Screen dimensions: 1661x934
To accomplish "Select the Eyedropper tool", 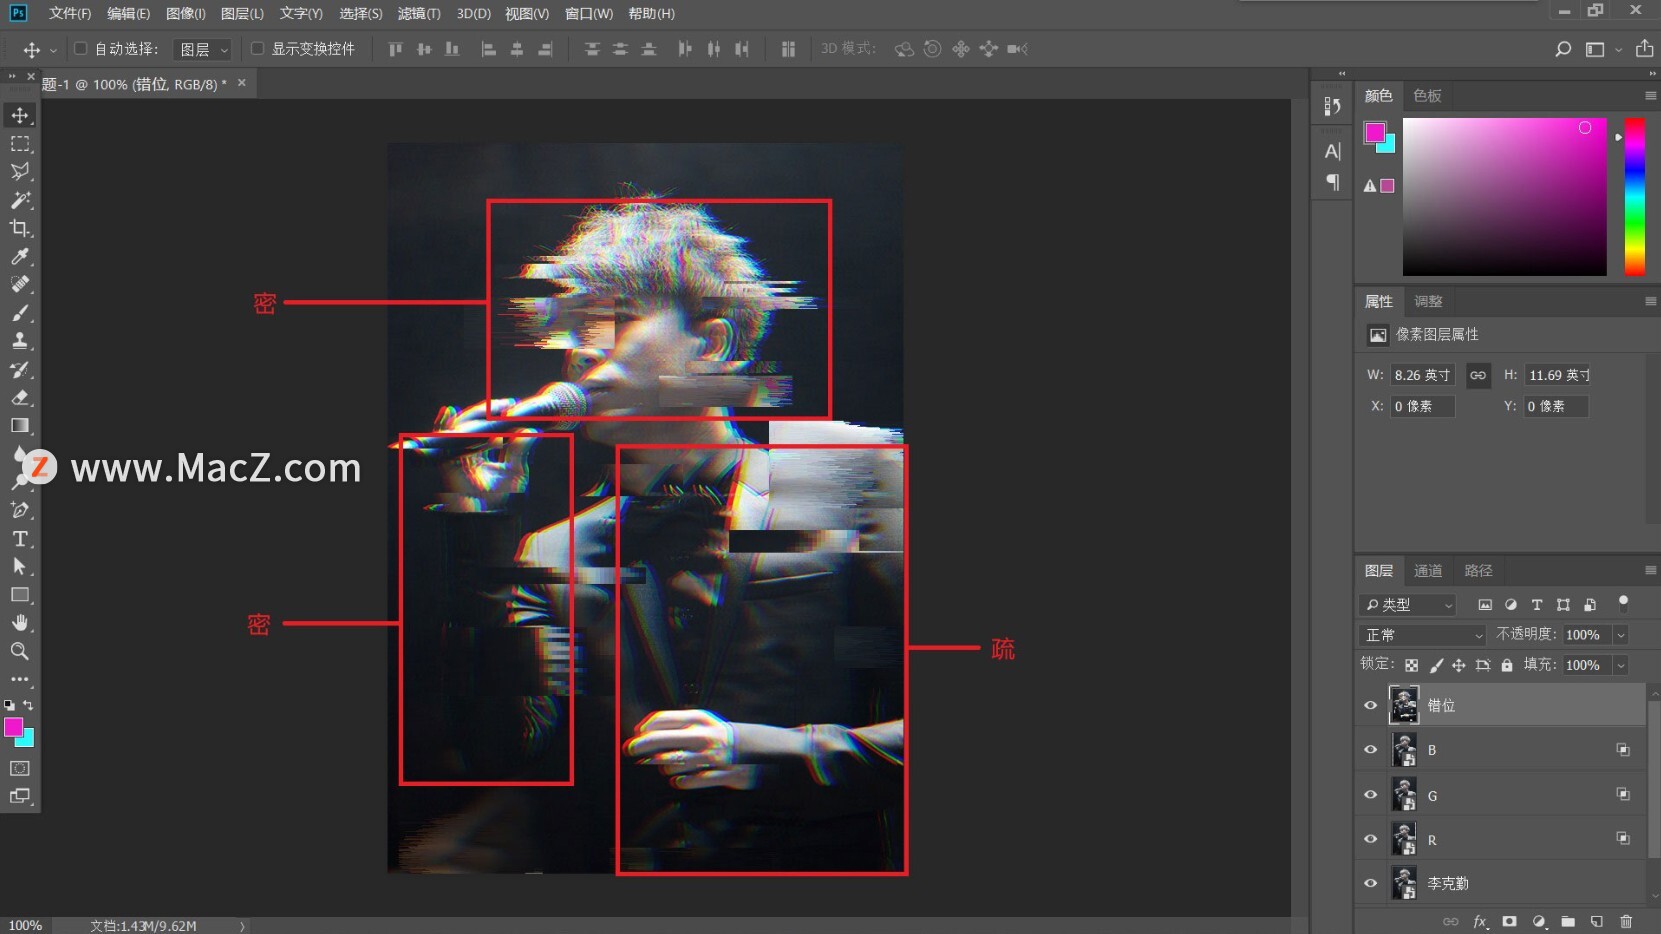I will click(x=20, y=256).
